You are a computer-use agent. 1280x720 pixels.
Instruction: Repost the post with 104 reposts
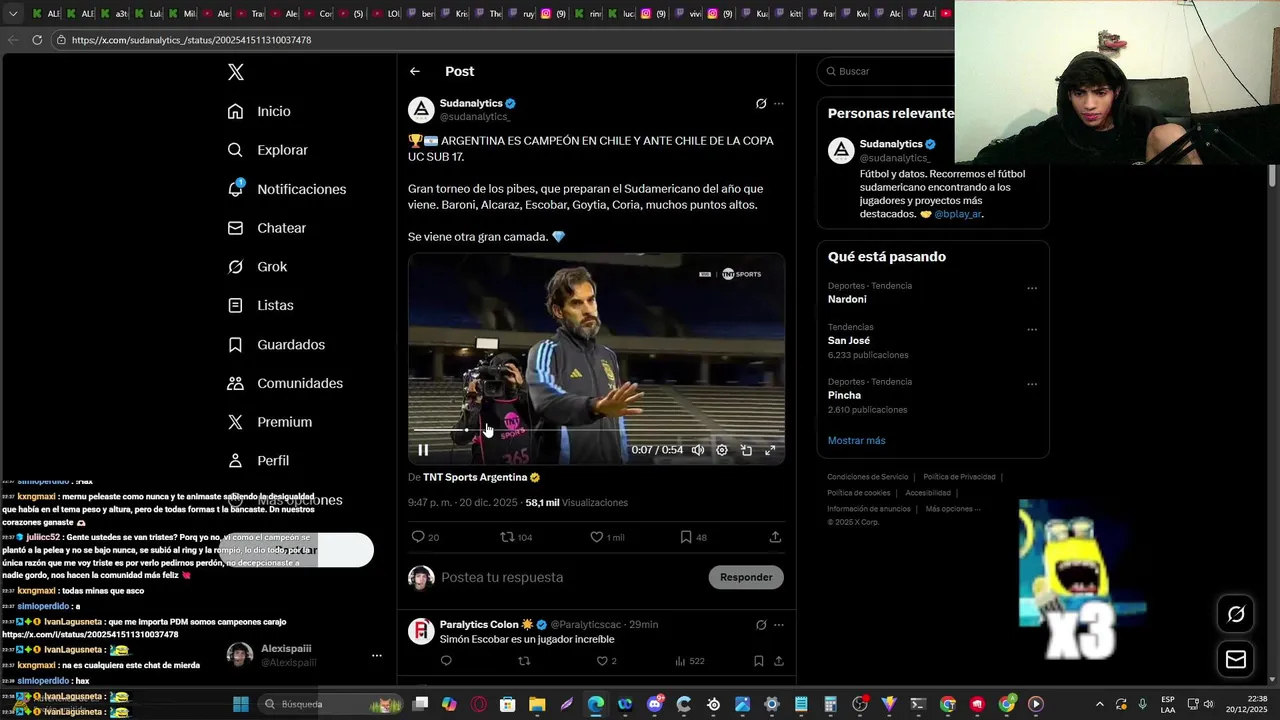pos(516,537)
